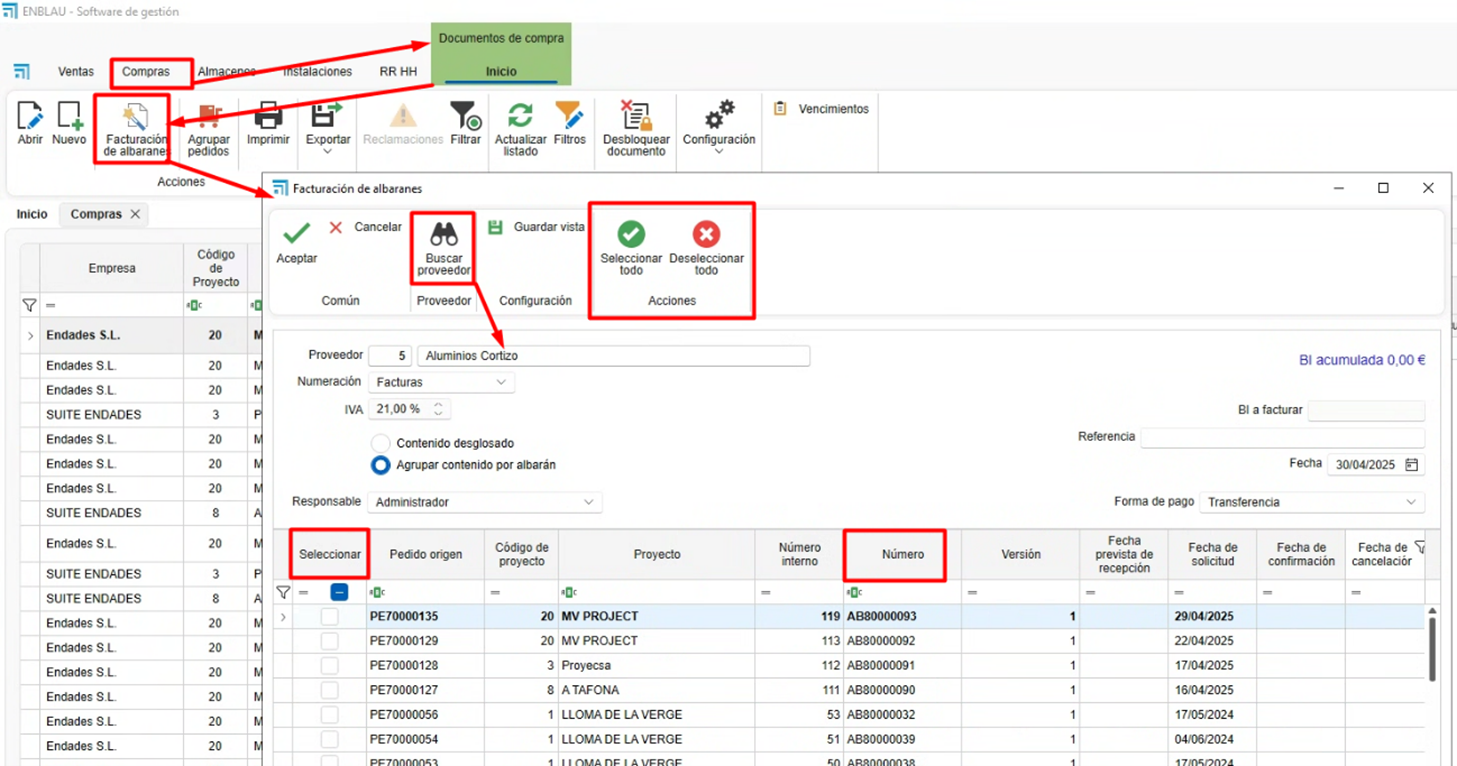Close the Compras tab with its X
The height and width of the screenshot is (766, 1457).
pos(135,214)
